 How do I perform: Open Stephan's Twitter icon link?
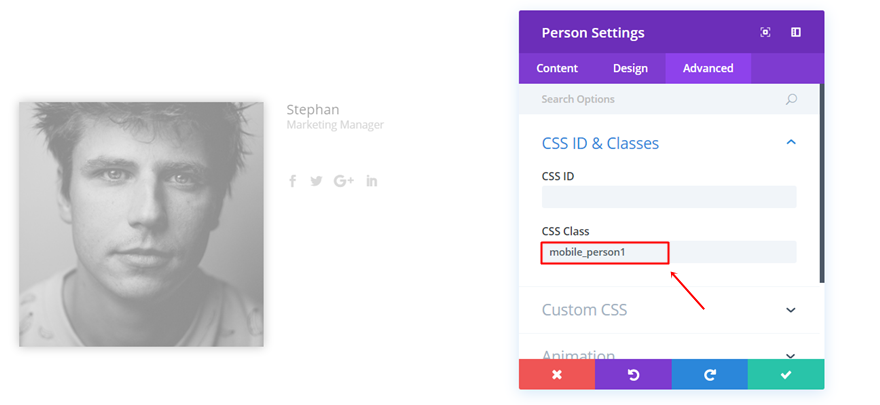point(316,181)
